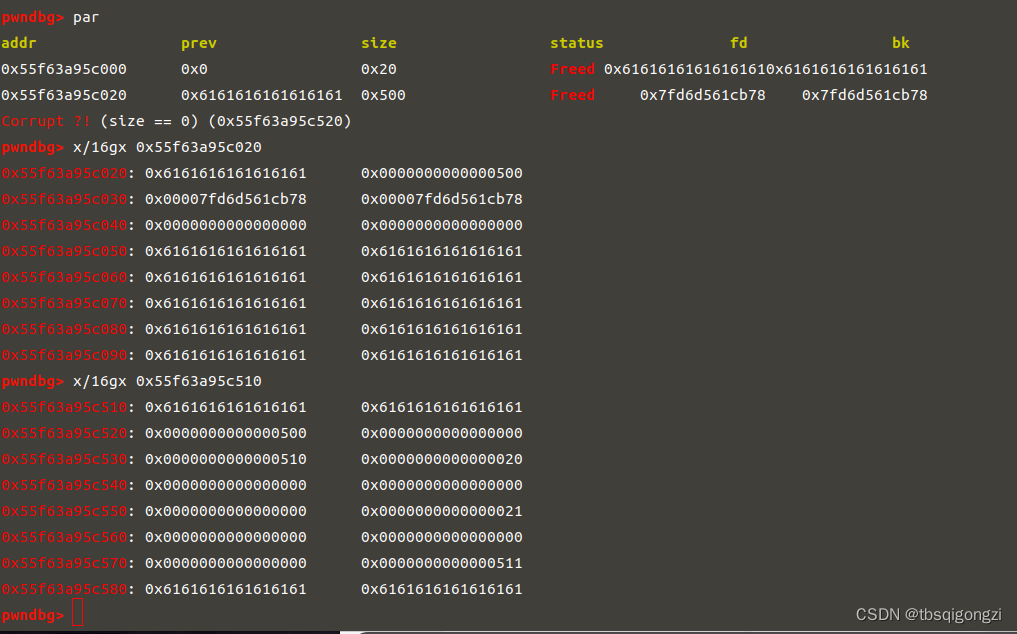Click the value "0x0000000000000510"

(x=226, y=459)
